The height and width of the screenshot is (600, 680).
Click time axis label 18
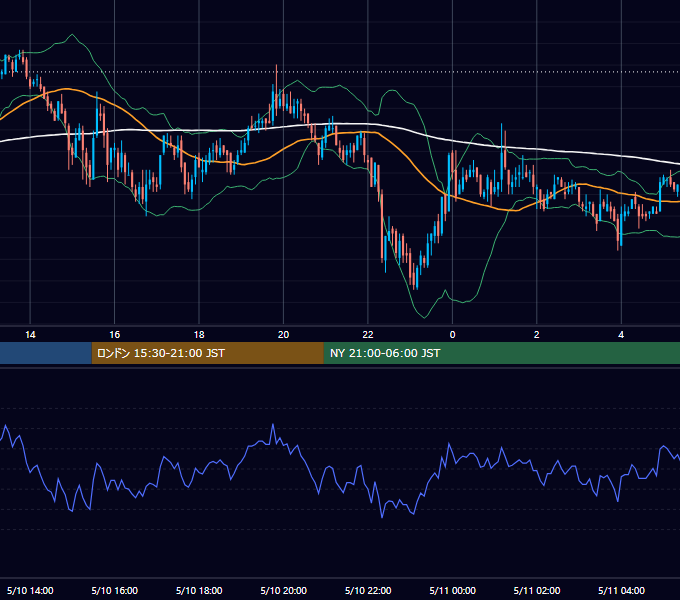click(199, 335)
